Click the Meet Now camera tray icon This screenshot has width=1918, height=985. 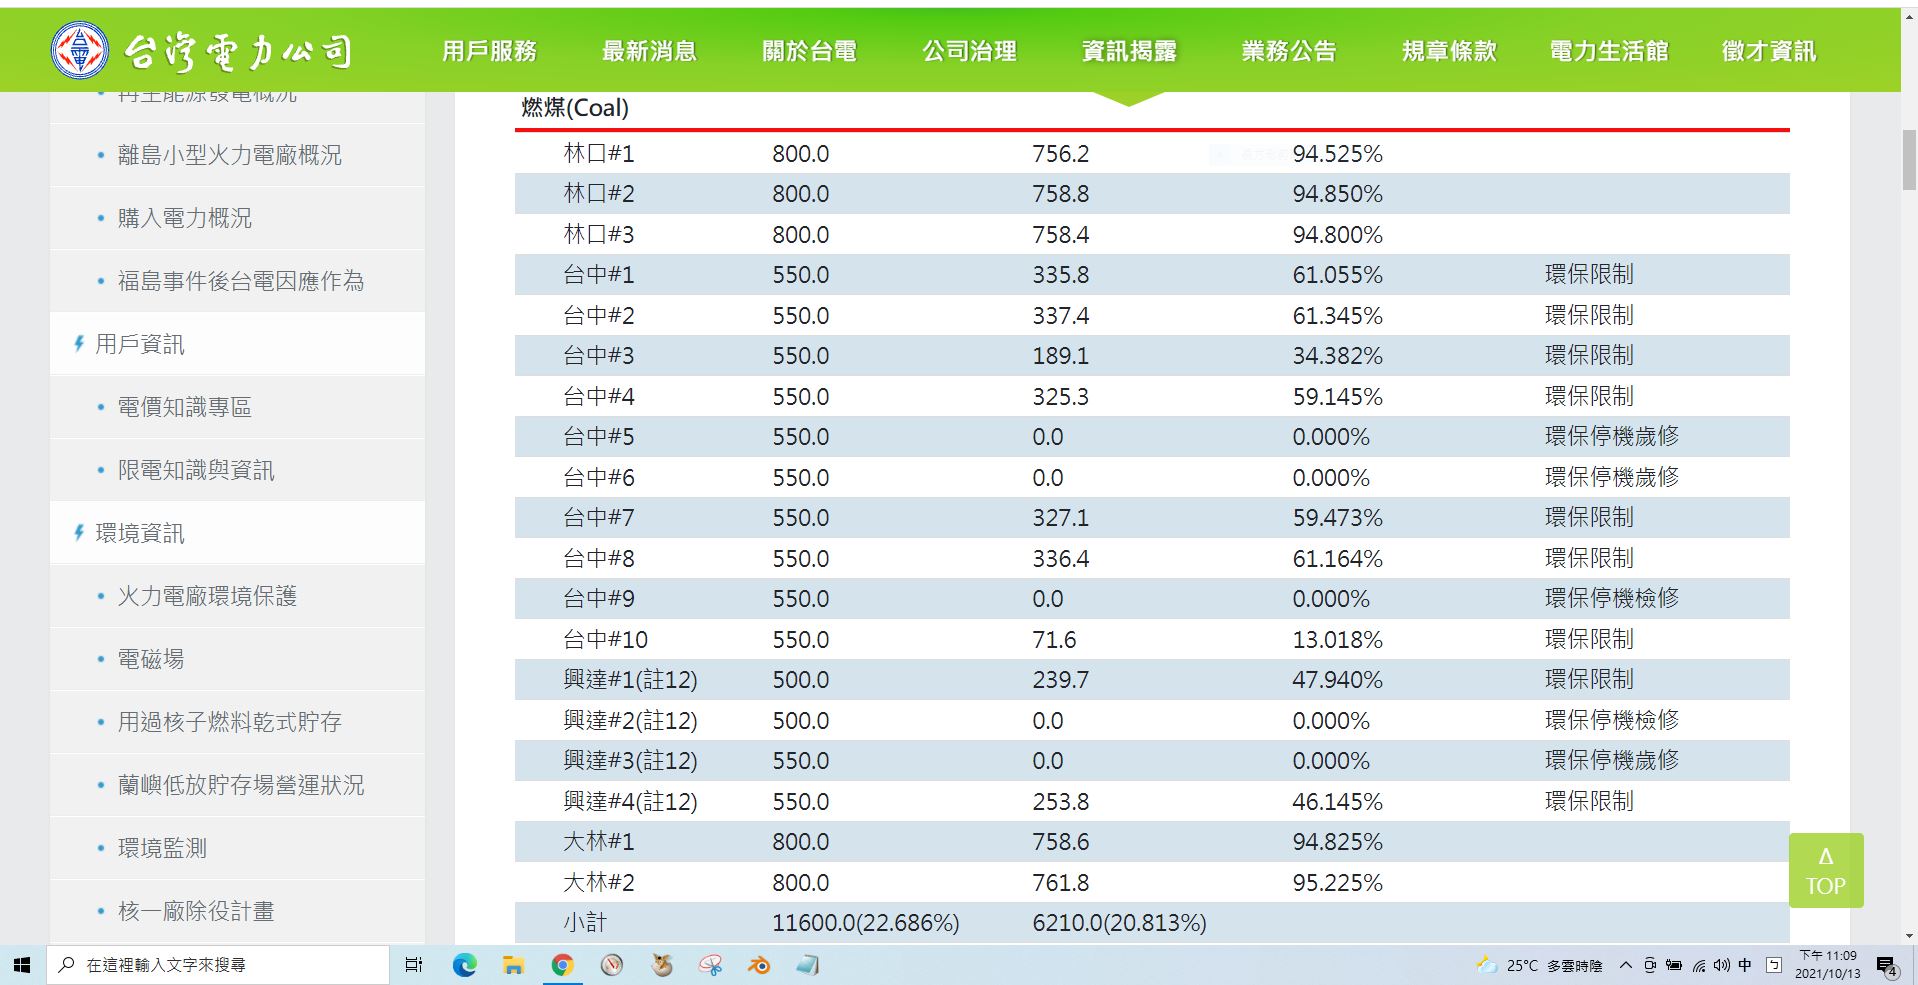(1650, 965)
